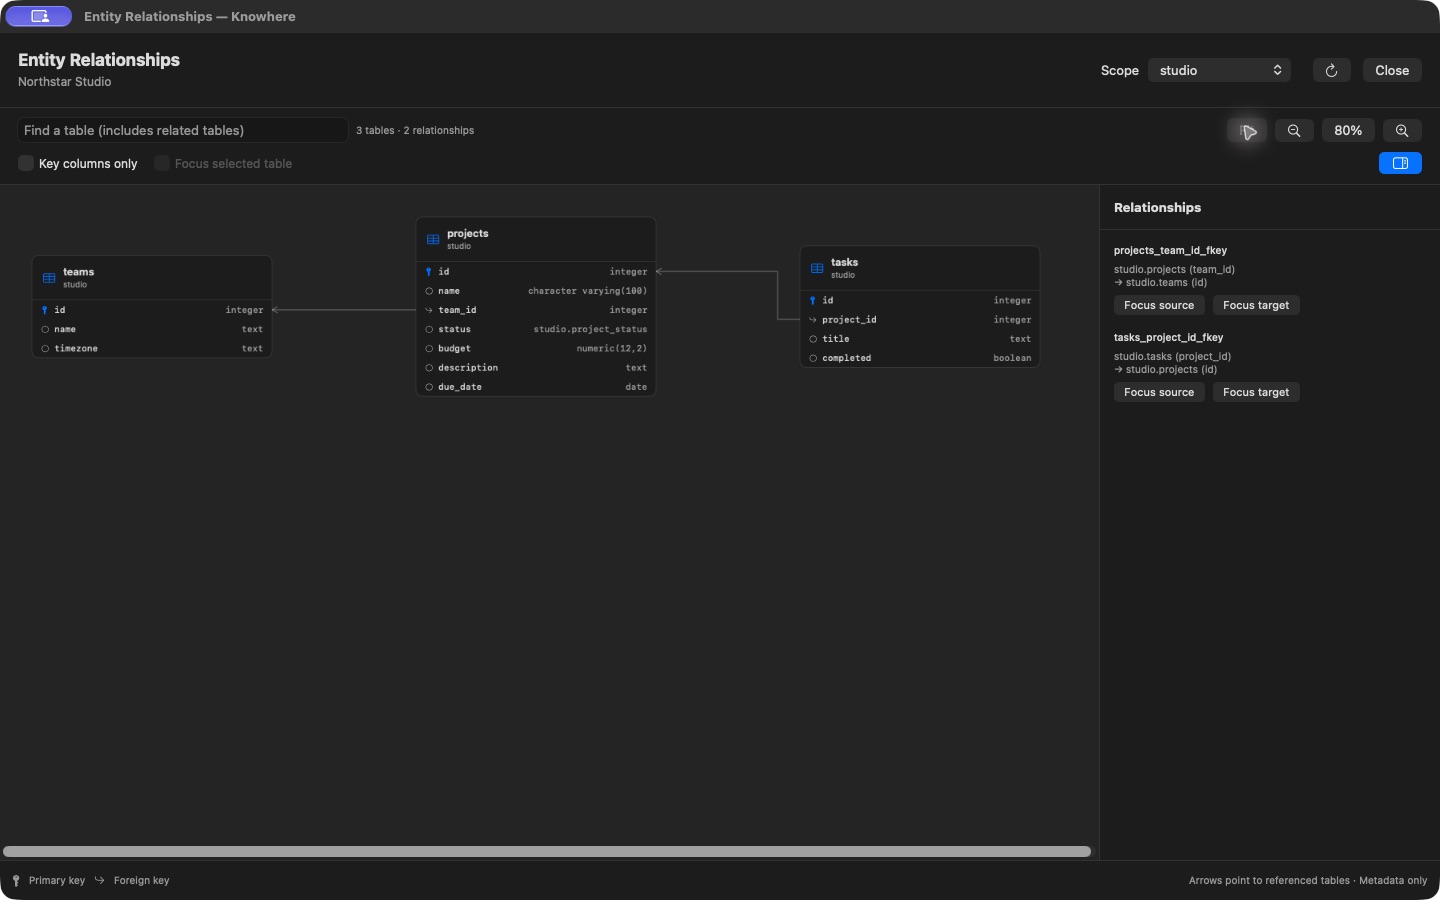
Task: Zoom out using the minus magnifier
Action: pyautogui.click(x=1294, y=131)
